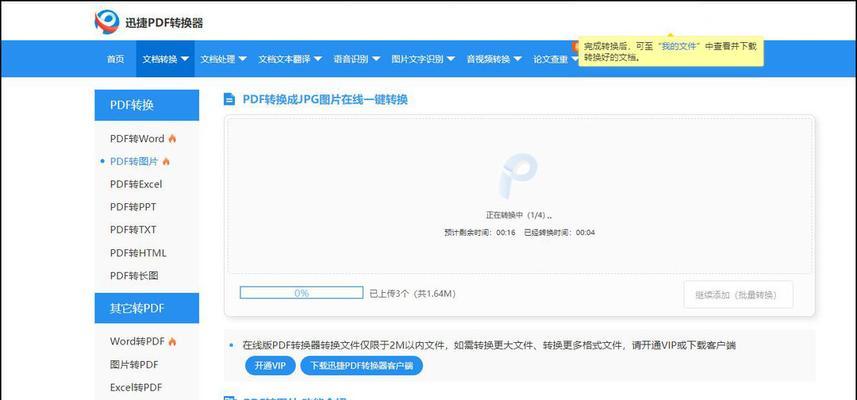Select PDF转长图 in the sidebar
The height and width of the screenshot is (400, 857).
point(134,276)
